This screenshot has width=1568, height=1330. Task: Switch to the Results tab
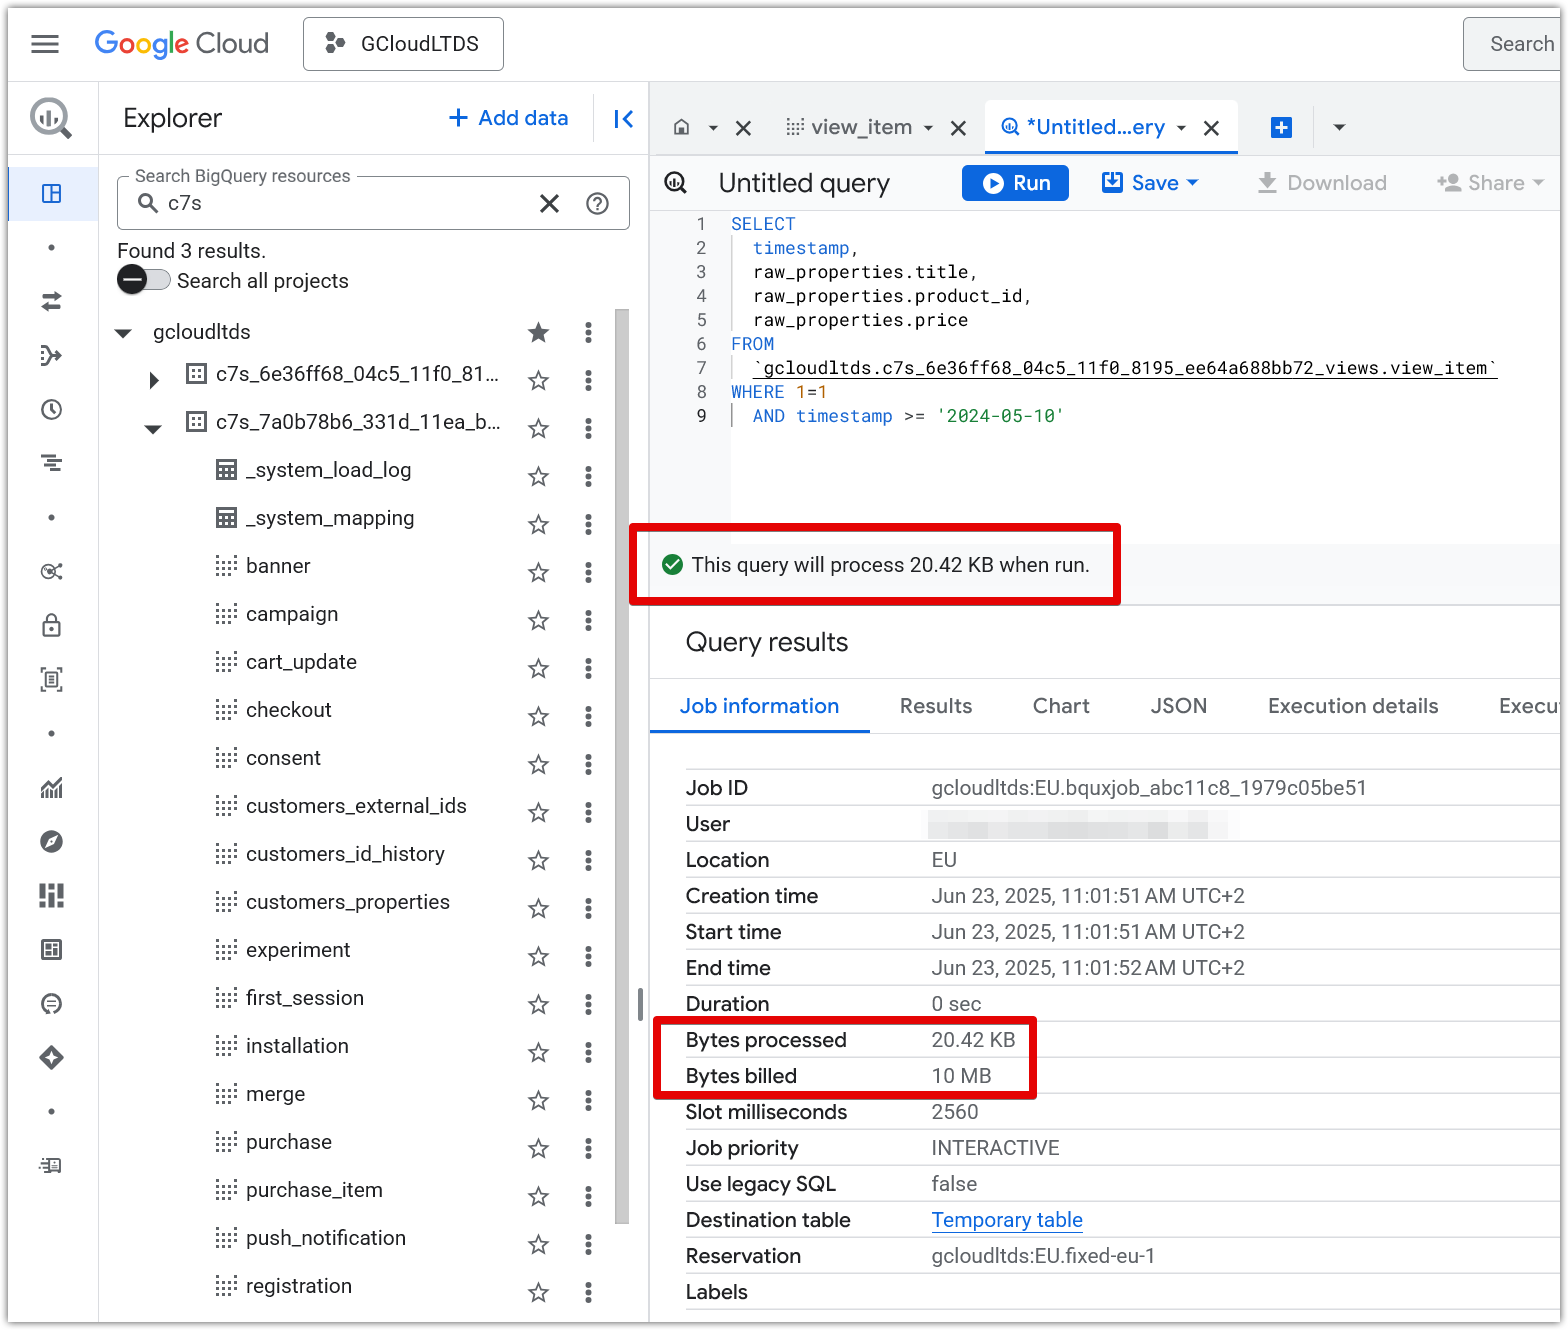tap(936, 706)
